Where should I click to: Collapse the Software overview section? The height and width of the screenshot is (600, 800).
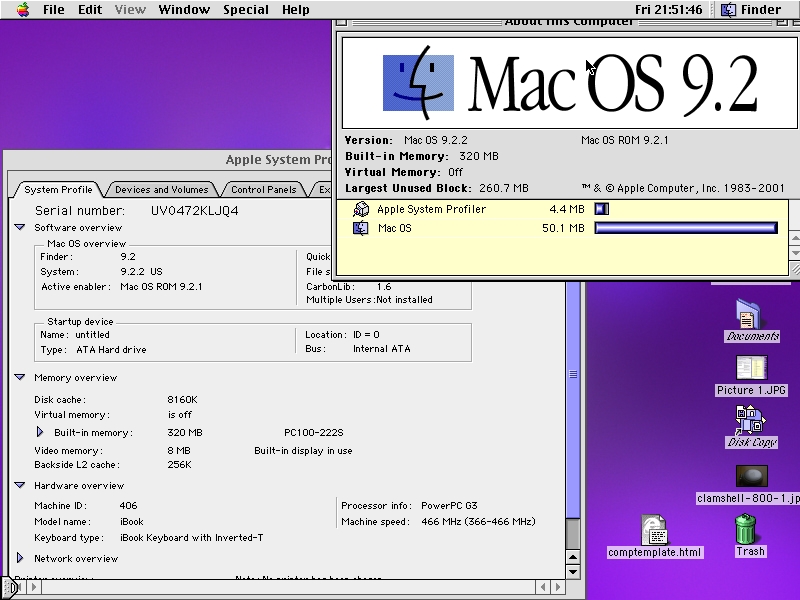coord(20,228)
